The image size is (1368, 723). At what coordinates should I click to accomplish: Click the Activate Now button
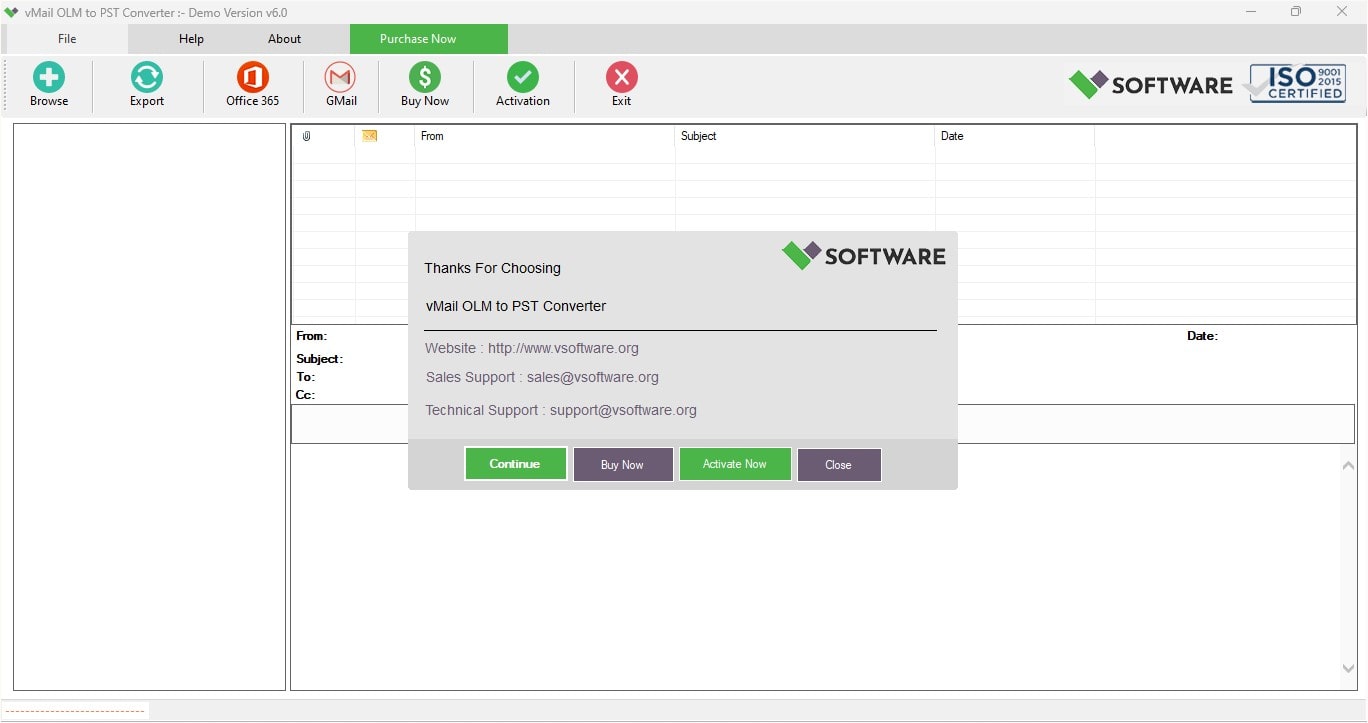tap(735, 464)
